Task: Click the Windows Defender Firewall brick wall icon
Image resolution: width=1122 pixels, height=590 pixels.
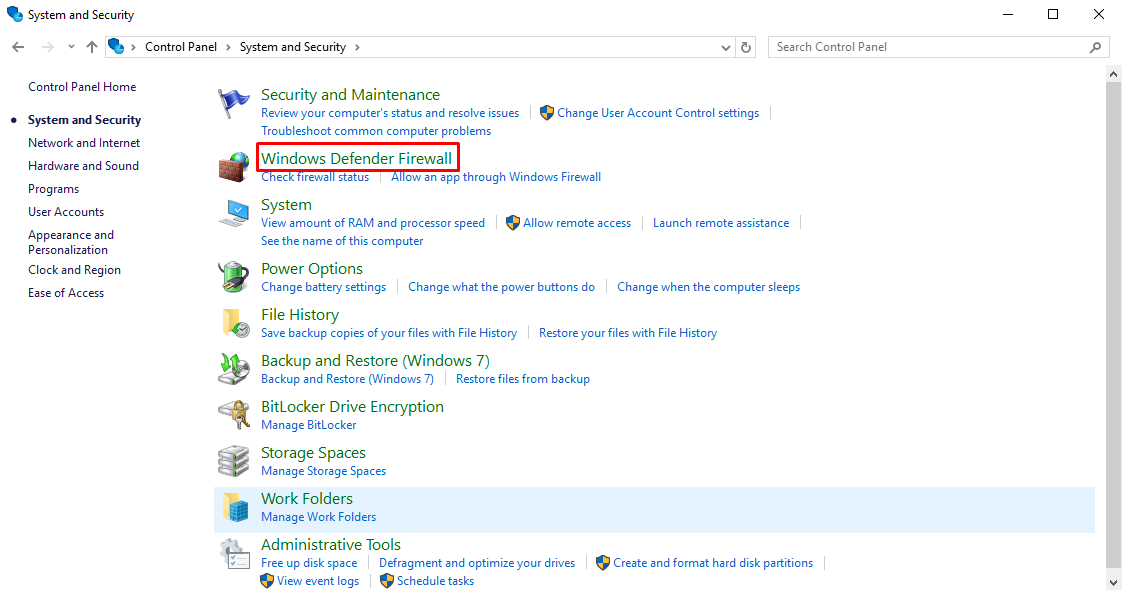Action: pyautogui.click(x=233, y=167)
